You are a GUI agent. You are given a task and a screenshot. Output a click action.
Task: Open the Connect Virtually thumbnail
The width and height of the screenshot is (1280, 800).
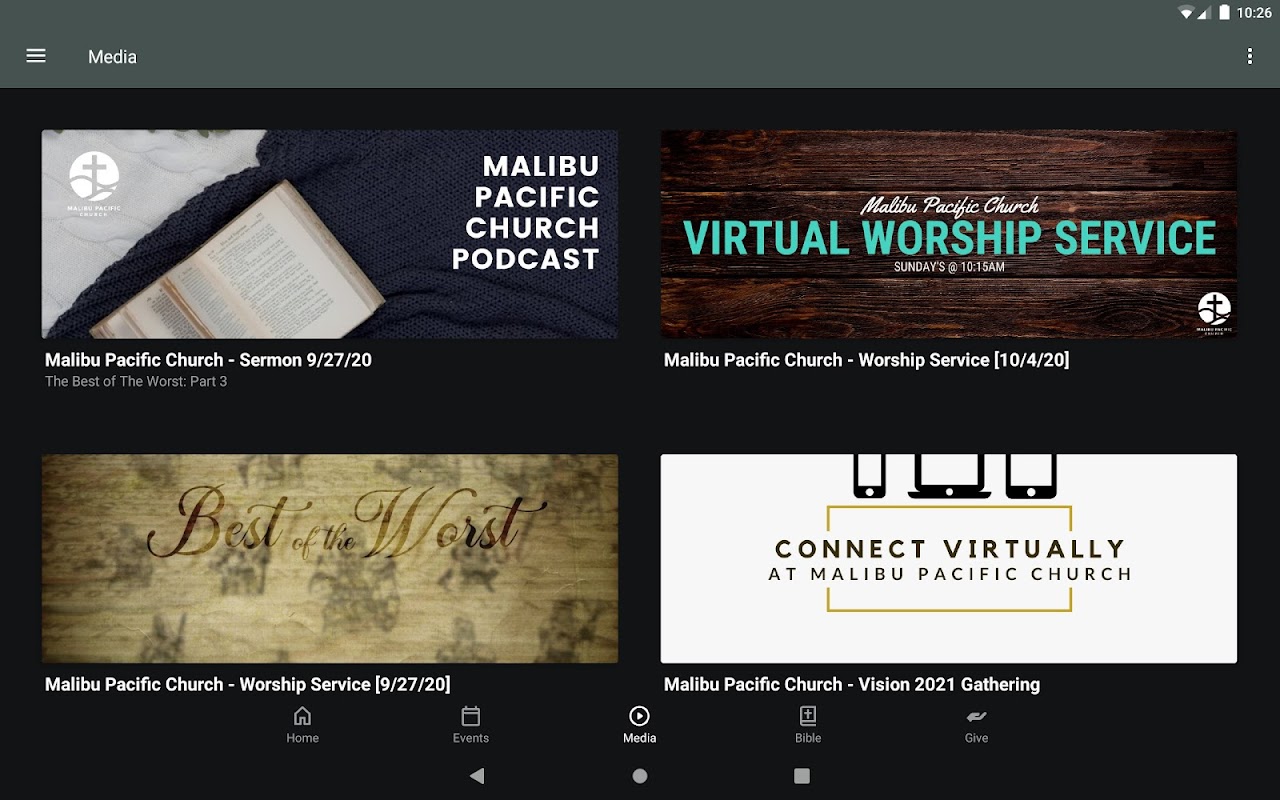[x=949, y=559]
